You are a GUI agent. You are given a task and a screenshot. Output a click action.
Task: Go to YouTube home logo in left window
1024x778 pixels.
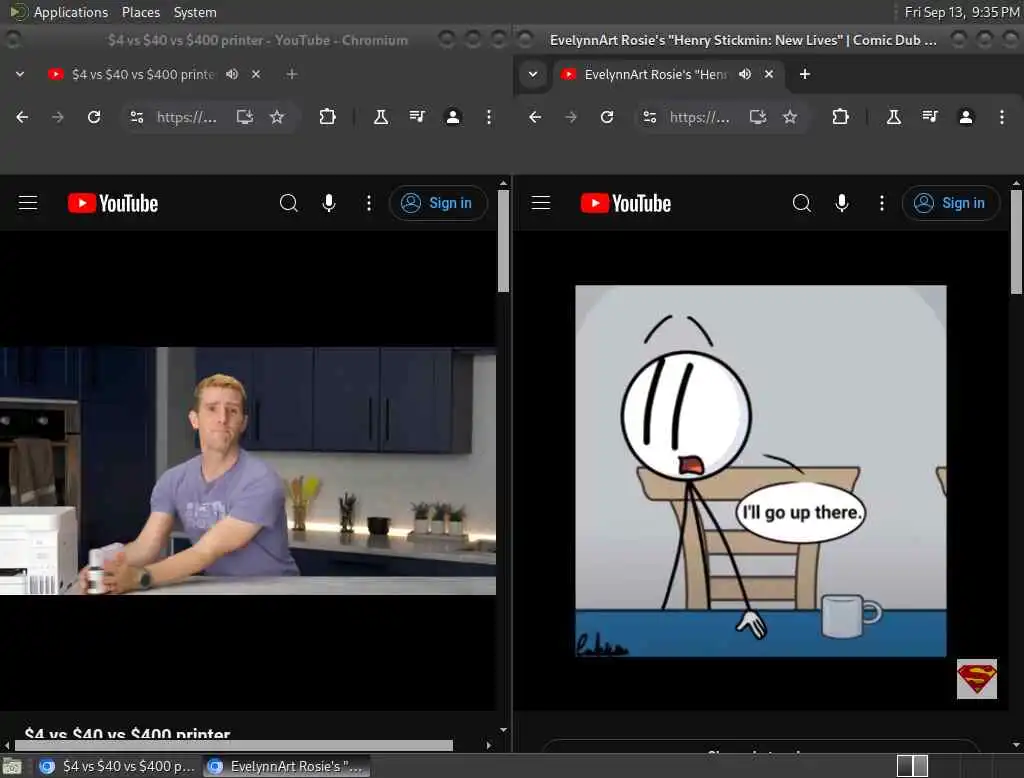pos(113,203)
